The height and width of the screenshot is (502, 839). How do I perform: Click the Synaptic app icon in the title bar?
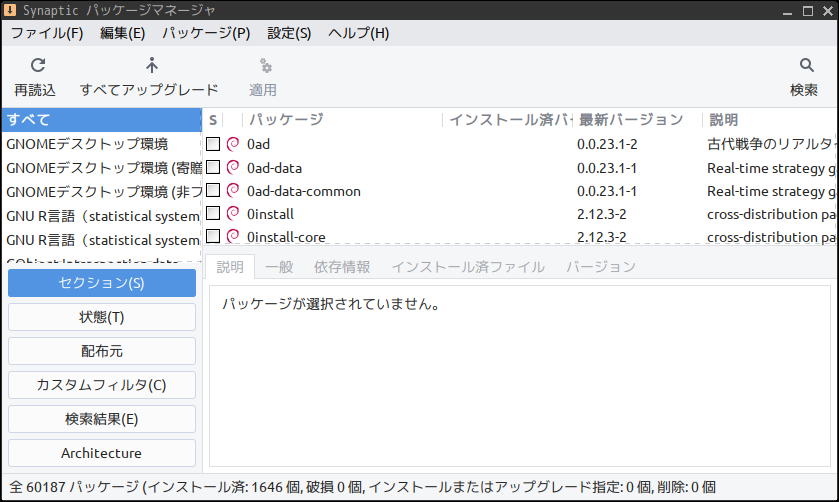[10, 10]
